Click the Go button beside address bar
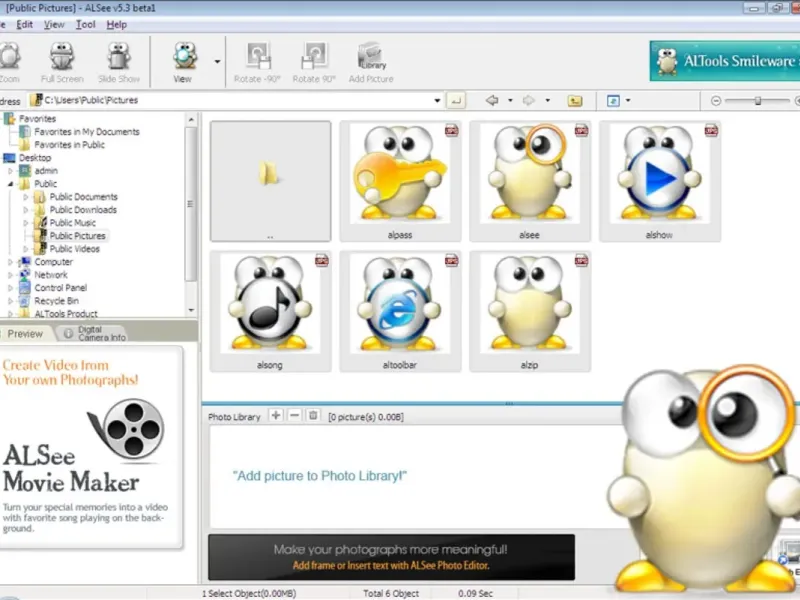The image size is (800, 600). (456, 101)
